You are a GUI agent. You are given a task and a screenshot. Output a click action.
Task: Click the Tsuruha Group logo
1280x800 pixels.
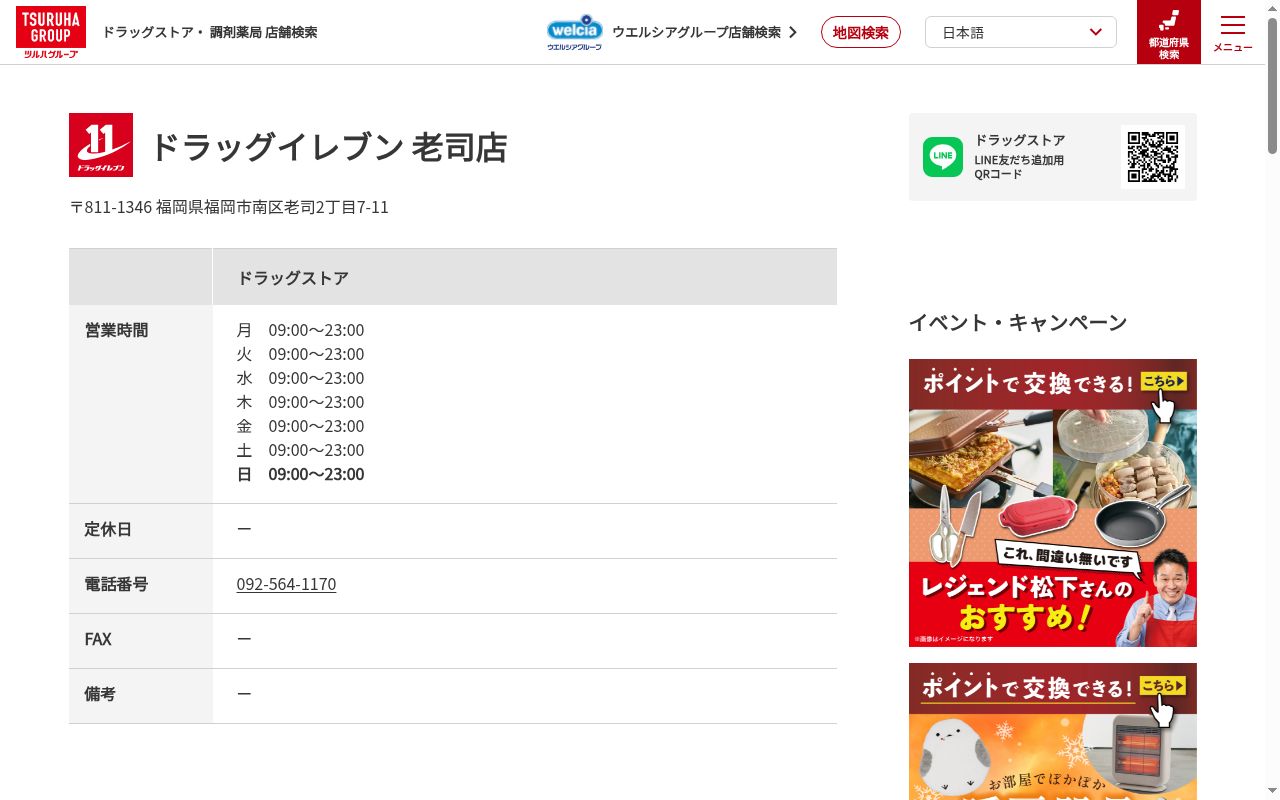[51, 32]
